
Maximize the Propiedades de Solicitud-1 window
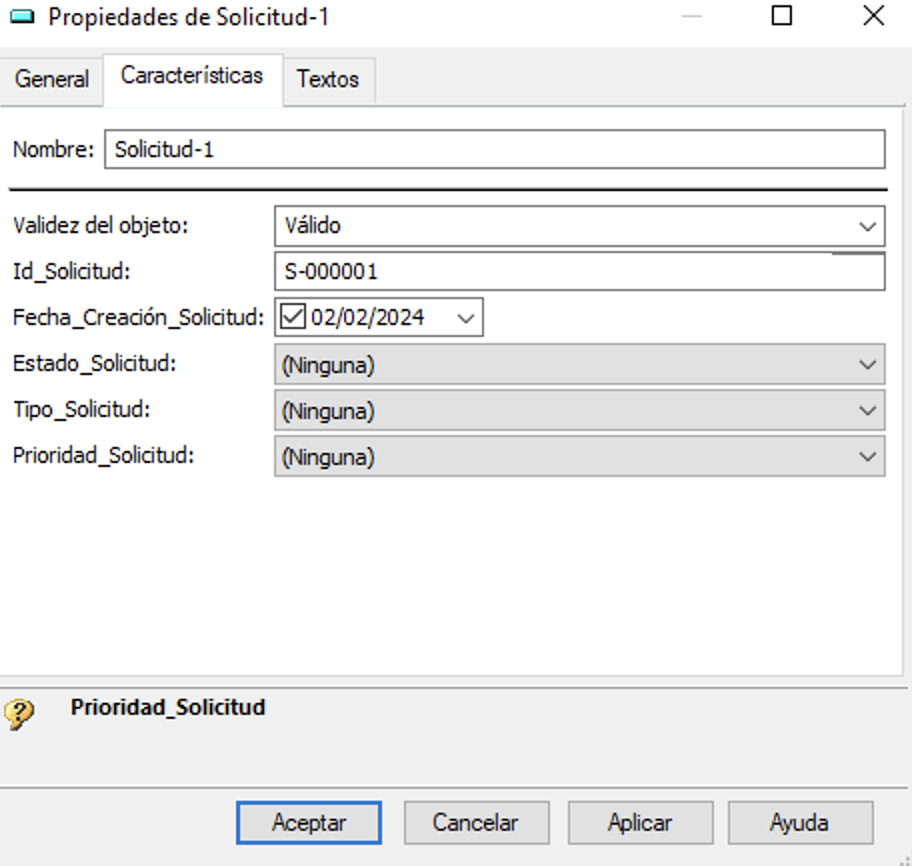[x=781, y=16]
